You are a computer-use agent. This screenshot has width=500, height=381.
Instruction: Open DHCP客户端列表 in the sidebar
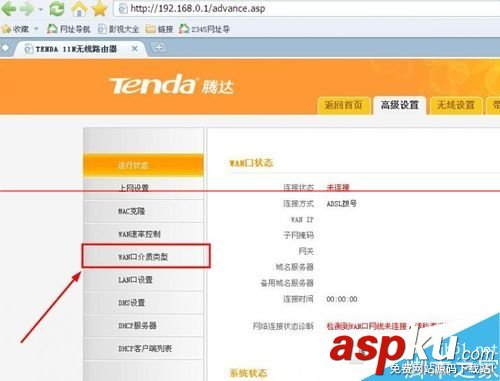[143, 349]
